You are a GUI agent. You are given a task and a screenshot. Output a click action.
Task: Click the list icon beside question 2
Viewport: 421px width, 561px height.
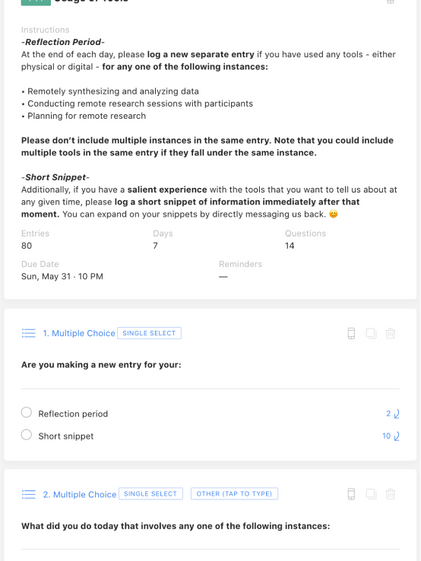click(29, 494)
